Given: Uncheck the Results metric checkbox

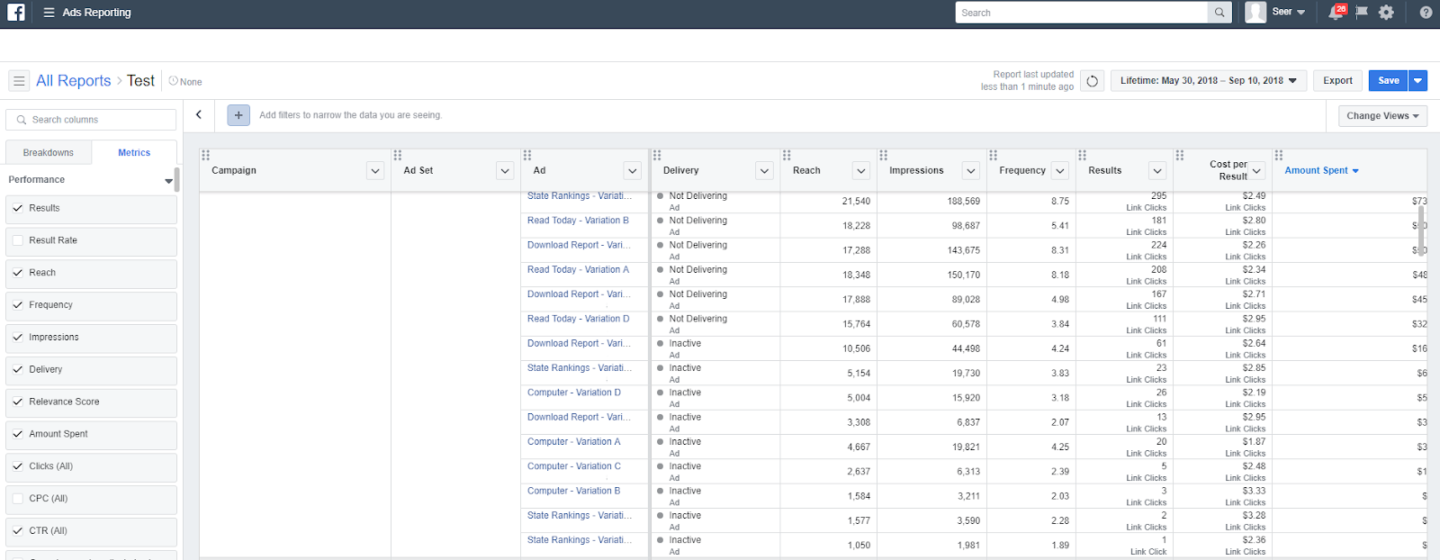Looking at the screenshot, I should [x=18, y=208].
